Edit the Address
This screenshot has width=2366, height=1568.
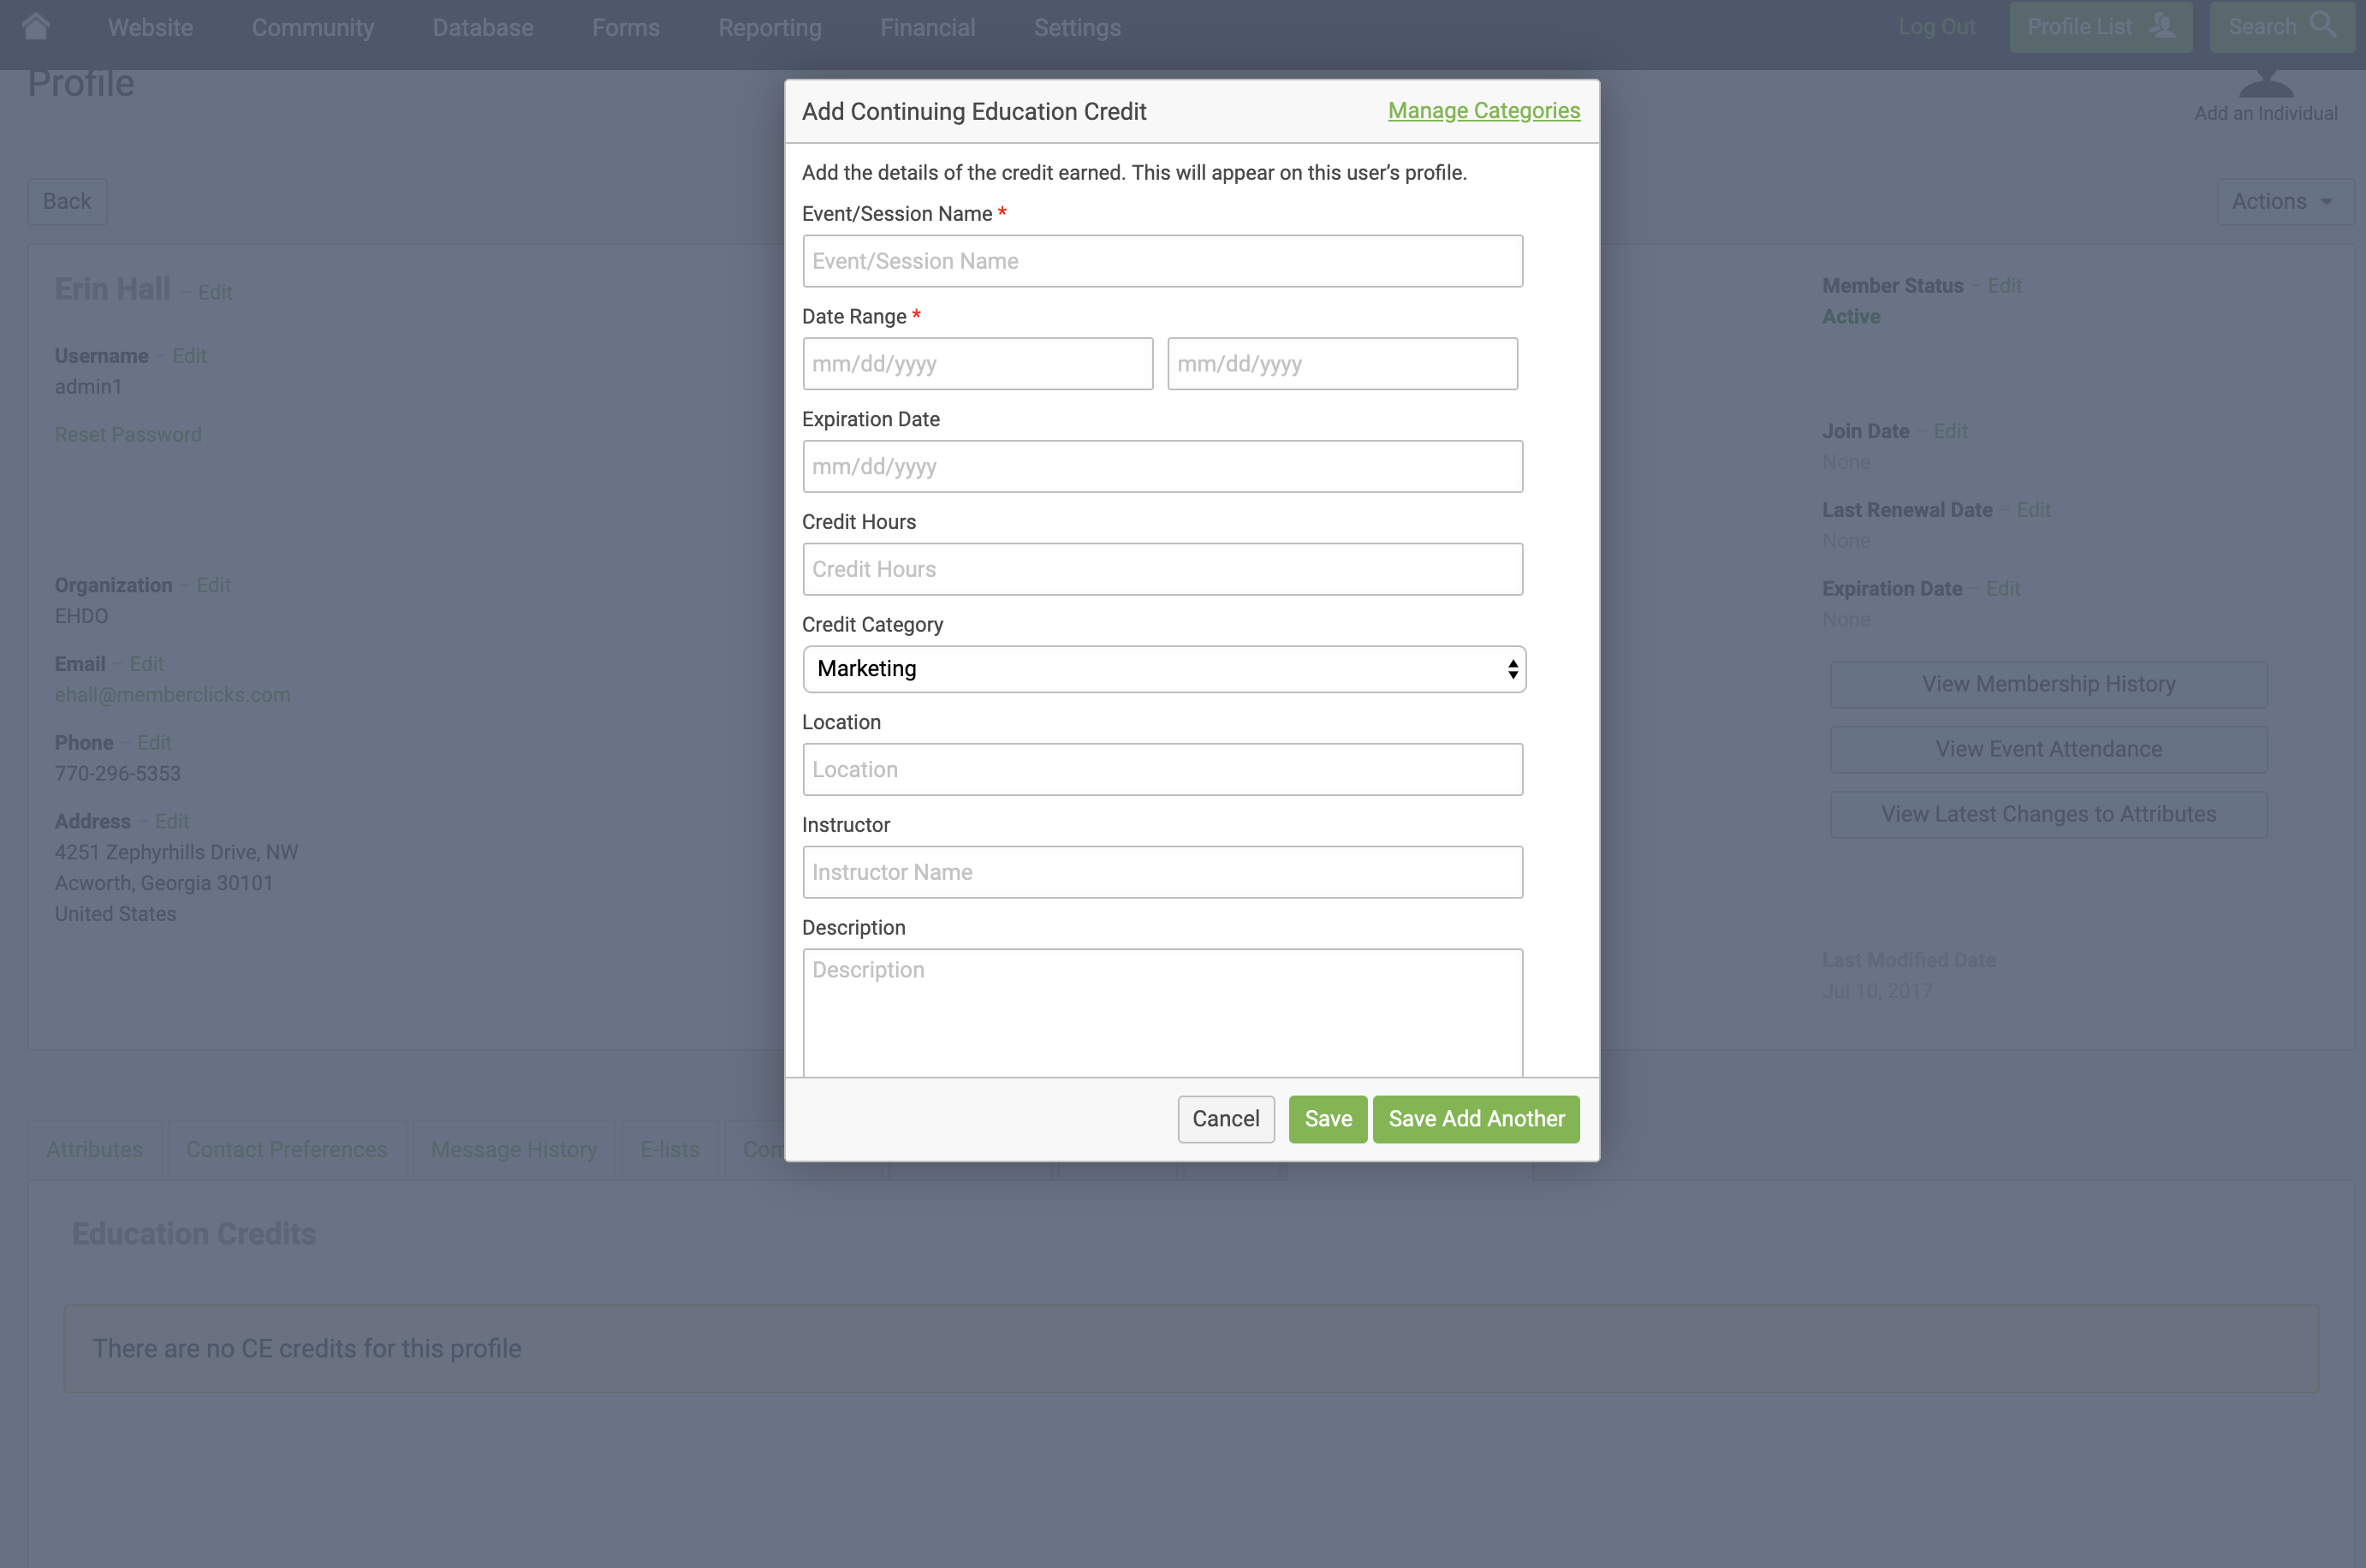[172, 821]
